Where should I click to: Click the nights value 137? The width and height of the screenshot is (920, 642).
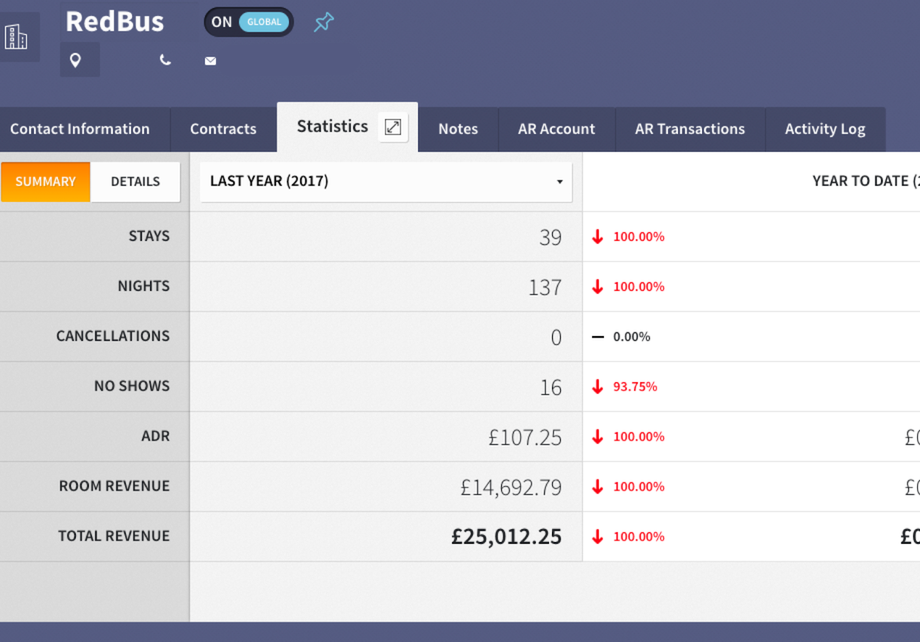(545, 288)
